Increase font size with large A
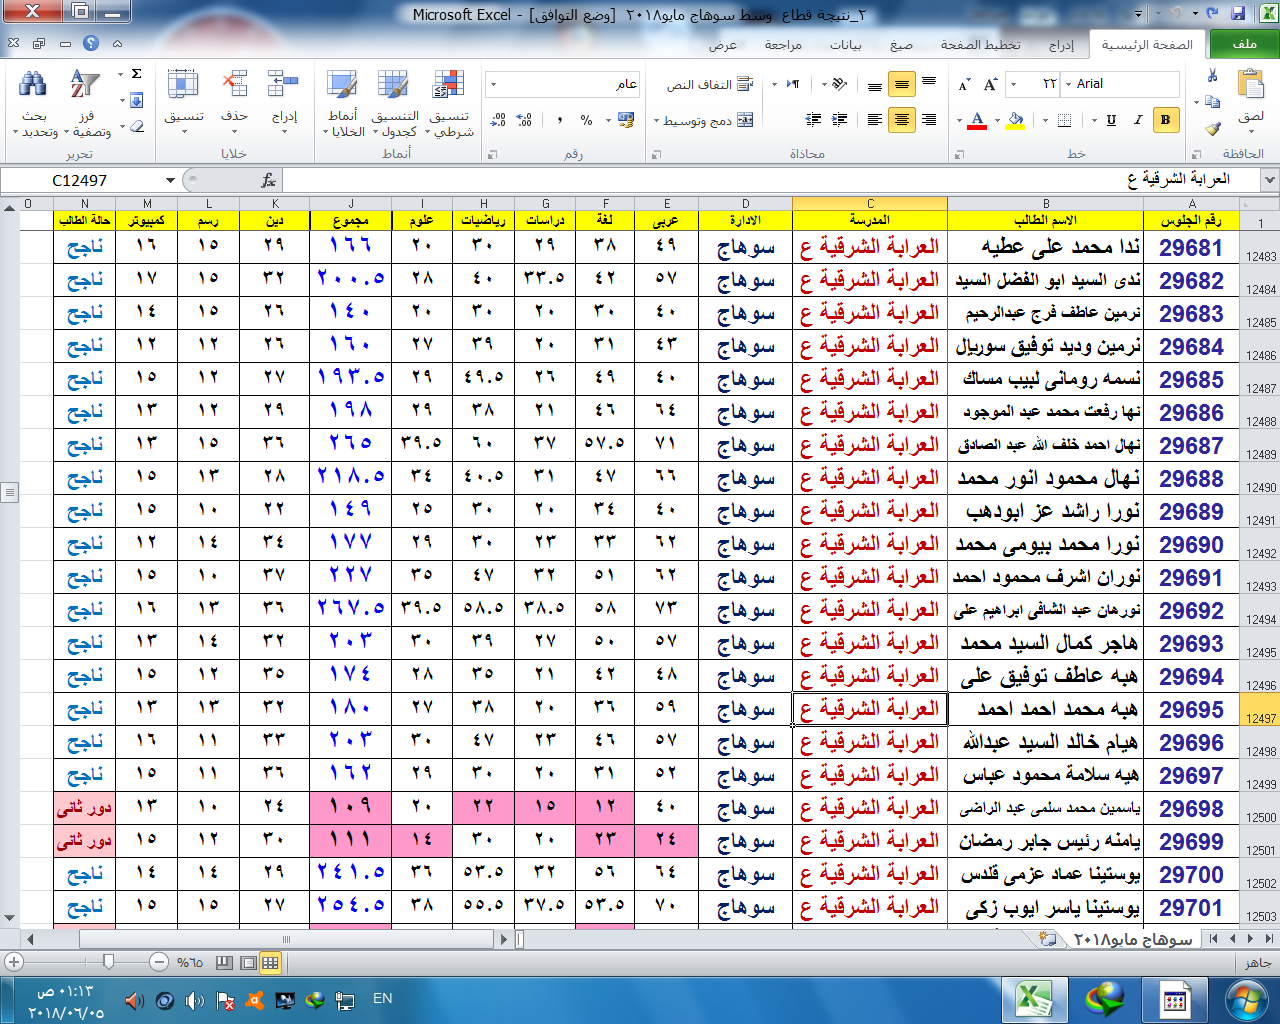The image size is (1280, 1024). click(990, 85)
